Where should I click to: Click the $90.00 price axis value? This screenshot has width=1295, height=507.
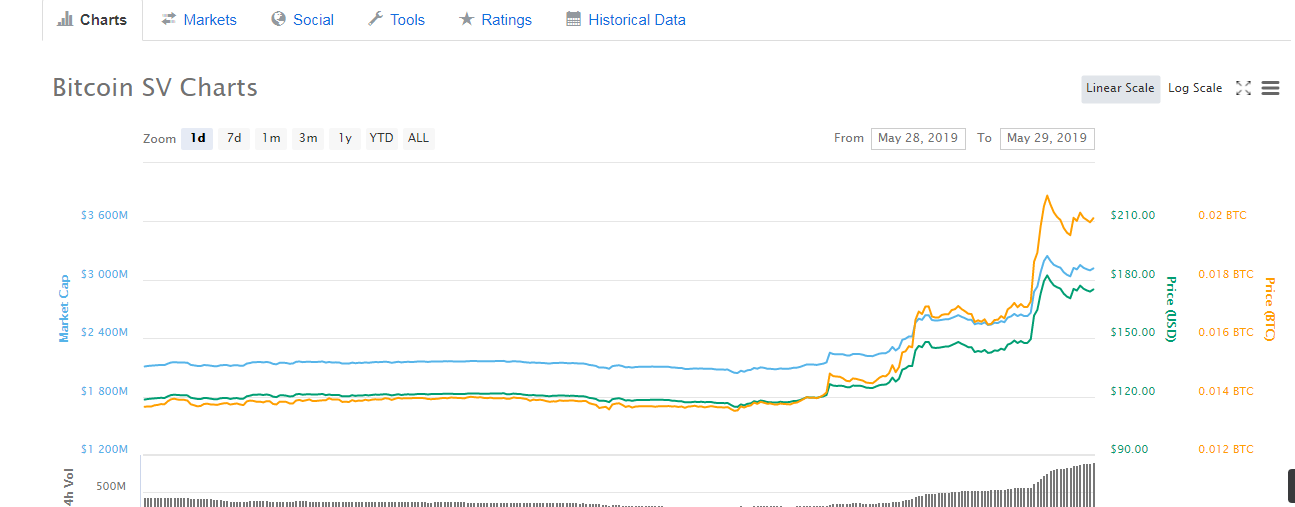click(1129, 449)
